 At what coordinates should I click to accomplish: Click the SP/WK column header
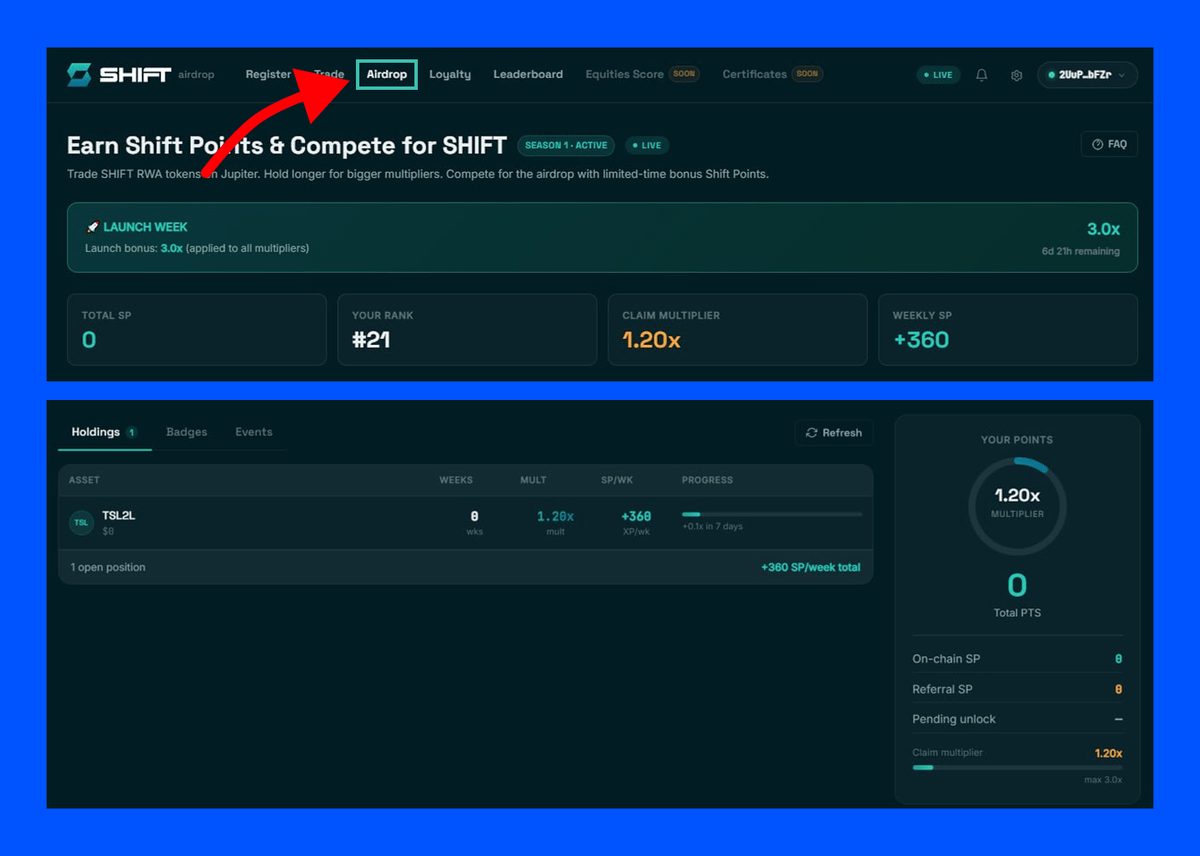[x=617, y=480]
